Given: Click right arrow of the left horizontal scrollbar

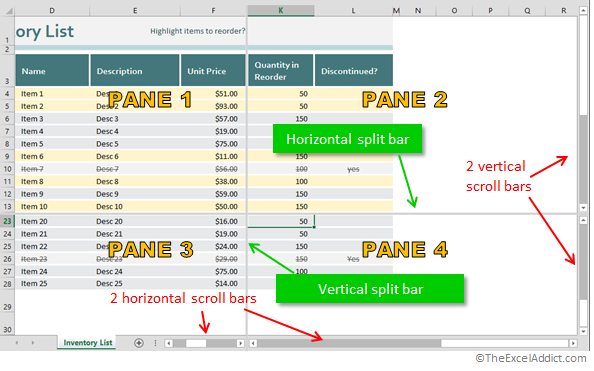Looking at the screenshot, I should [x=240, y=343].
